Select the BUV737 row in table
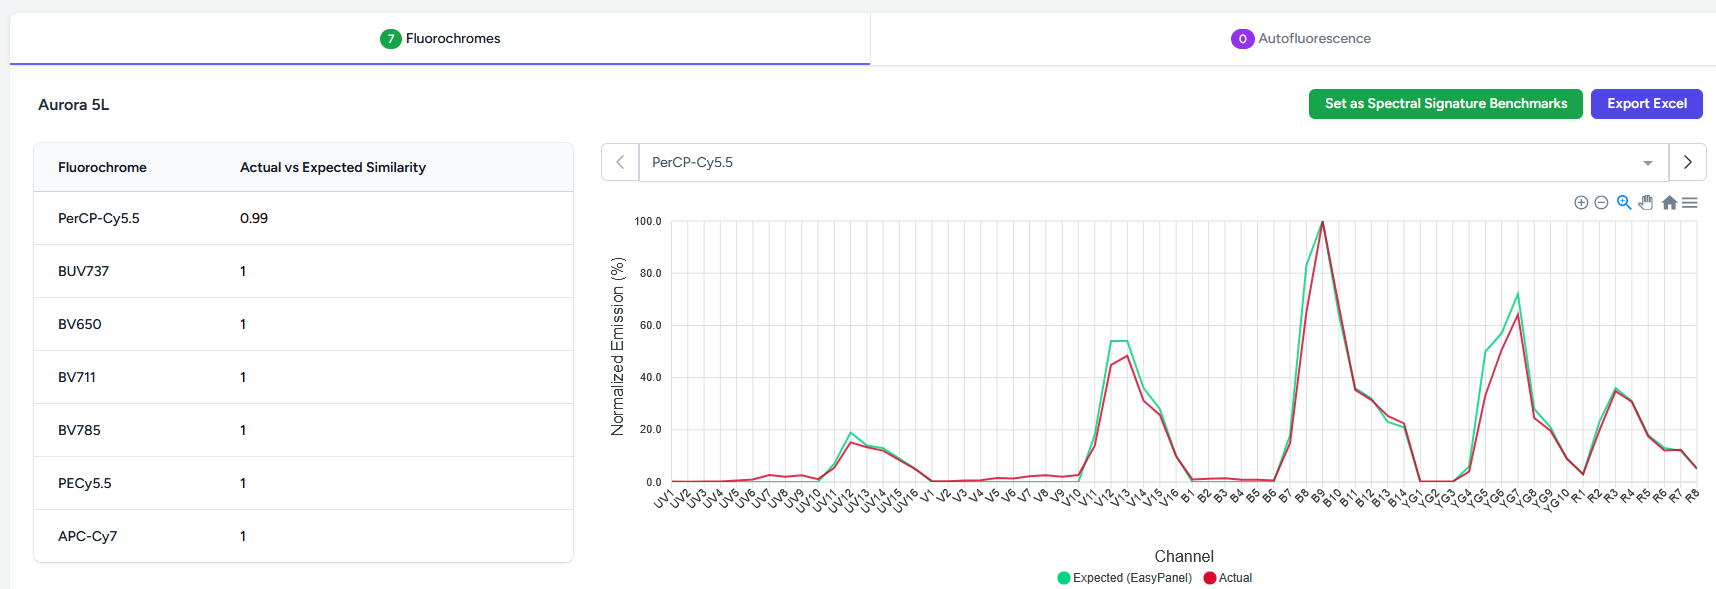This screenshot has height=589, width=1716. [303, 271]
